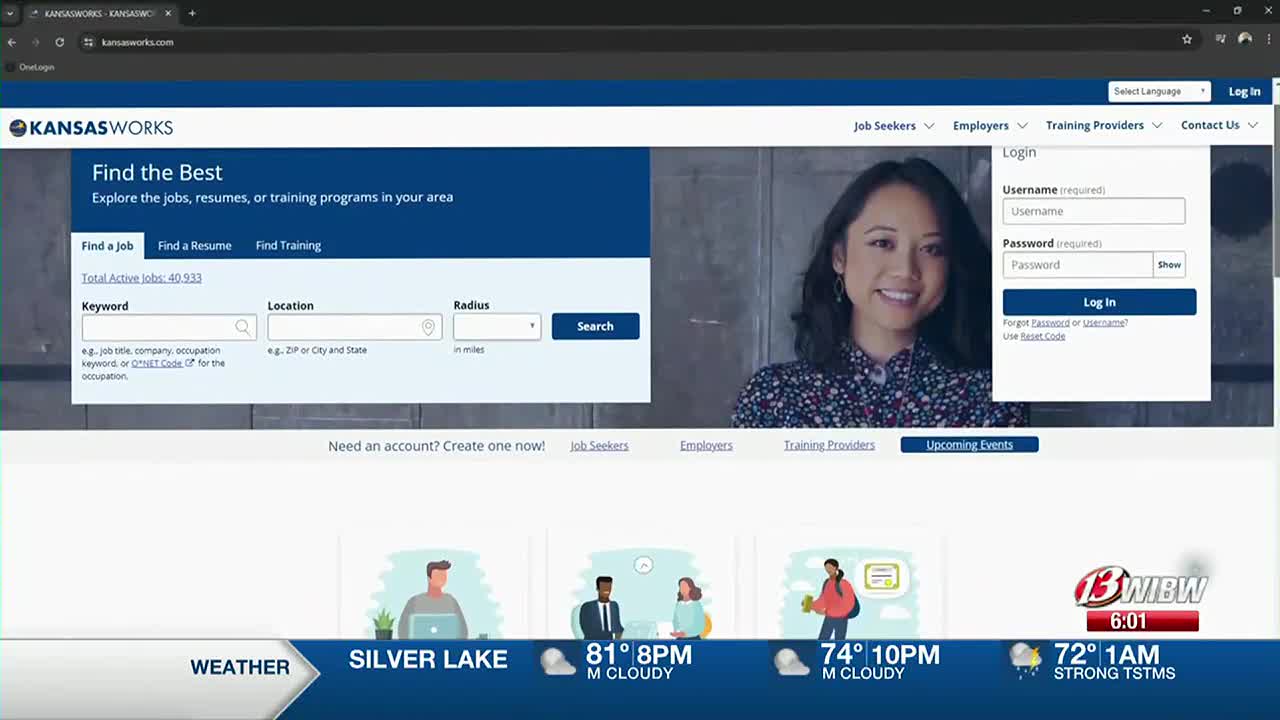Click the KansasWorks logo
Viewport: 1280px width, 720px height.
pos(91,128)
